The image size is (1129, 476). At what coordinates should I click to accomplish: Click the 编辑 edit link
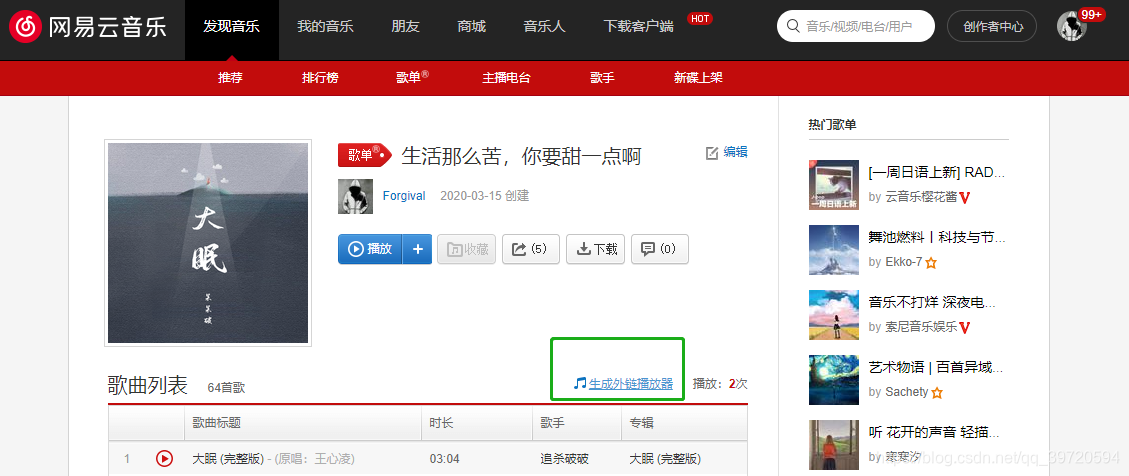point(735,152)
